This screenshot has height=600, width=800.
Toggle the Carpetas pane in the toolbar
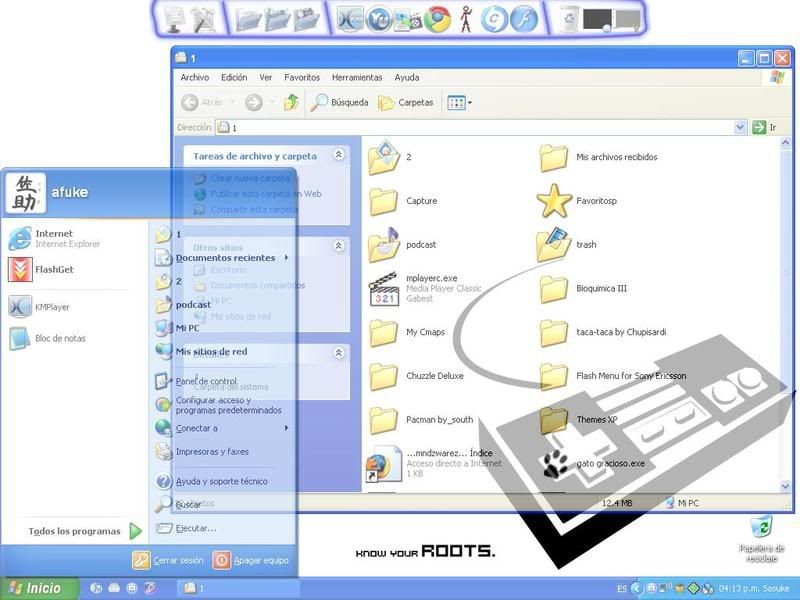pyautogui.click(x=406, y=103)
